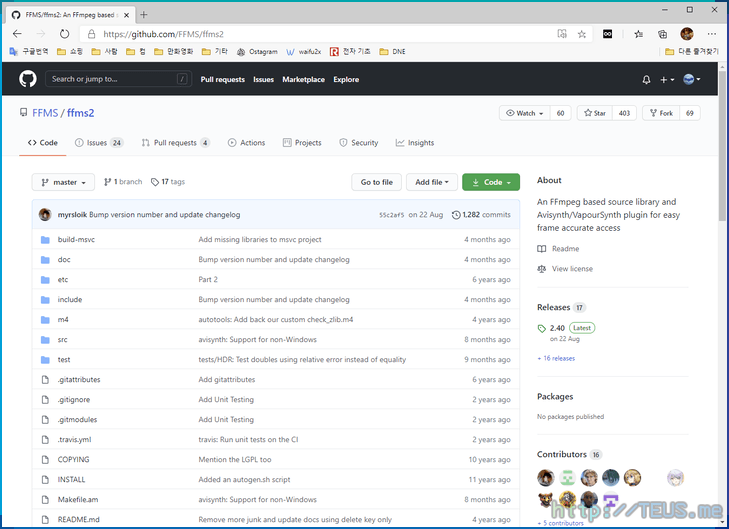Click the browser back arrow
This screenshot has height=529, width=729.
tap(17, 34)
